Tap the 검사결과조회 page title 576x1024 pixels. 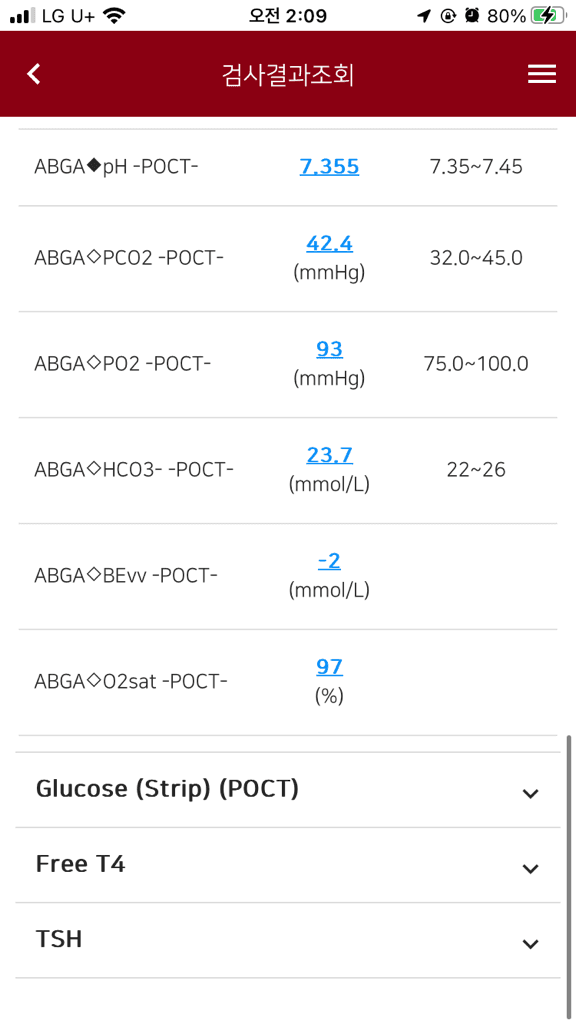288,75
